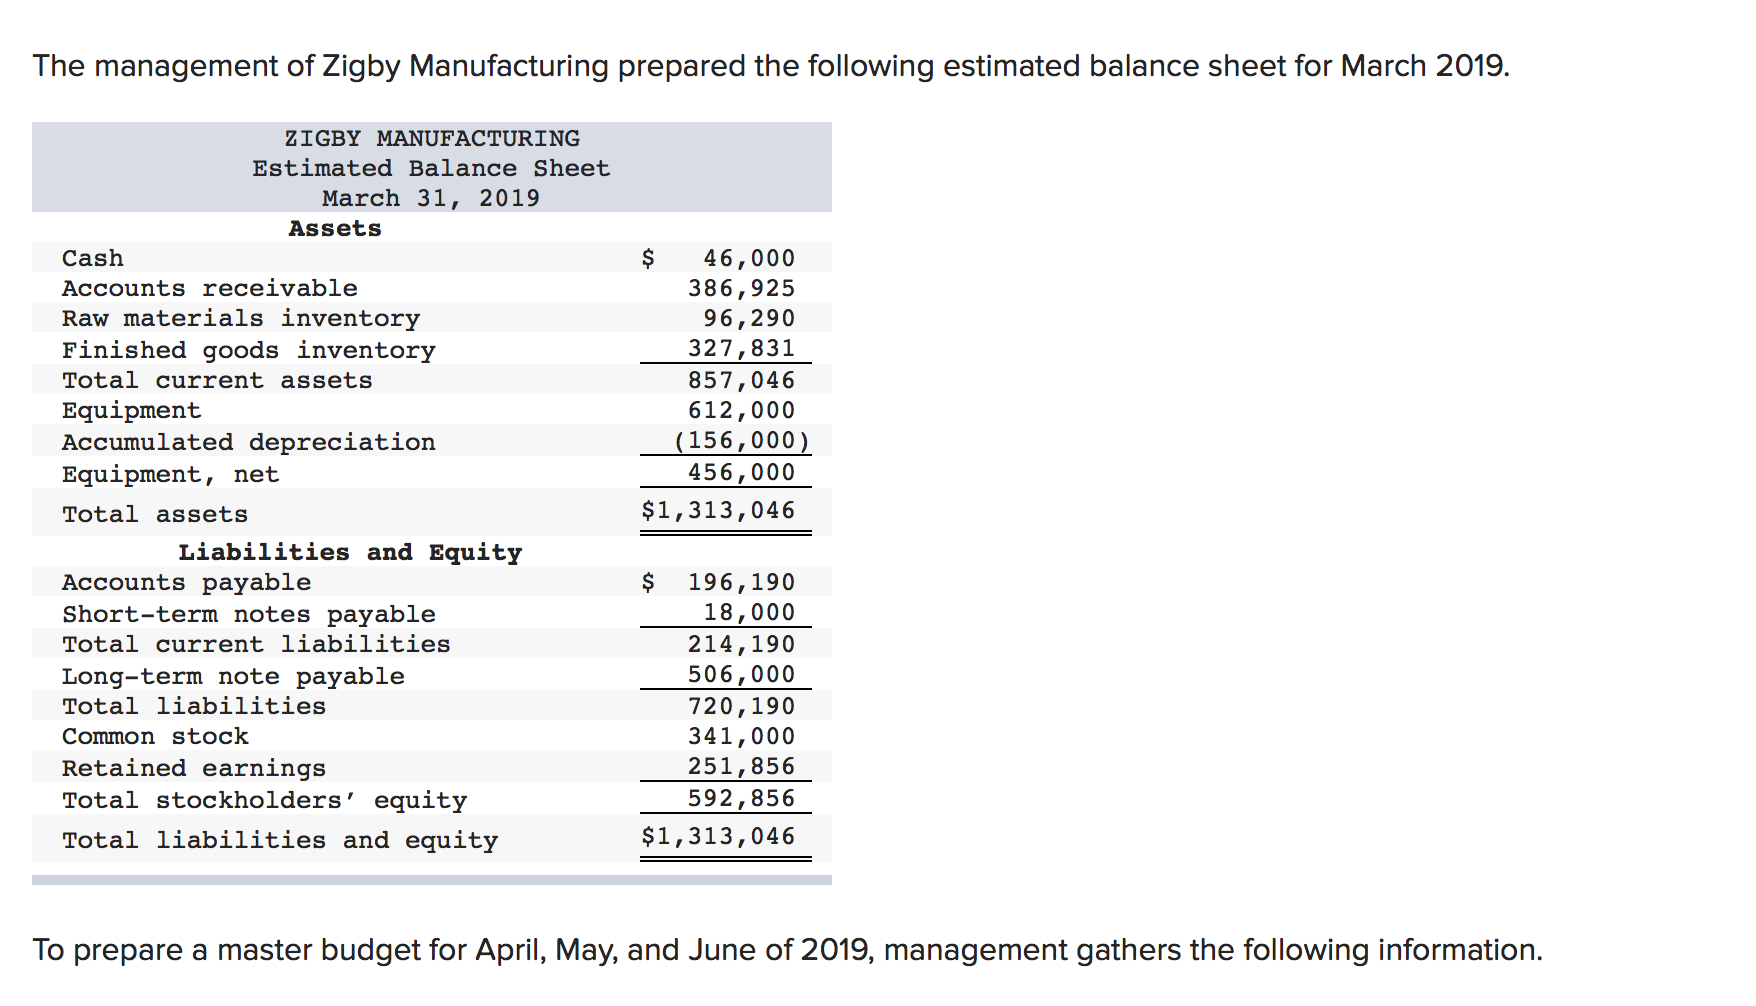Screen dimensions: 1756x1006
Task: Click the Total assets amount $1,313,046
Action: (x=718, y=511)
